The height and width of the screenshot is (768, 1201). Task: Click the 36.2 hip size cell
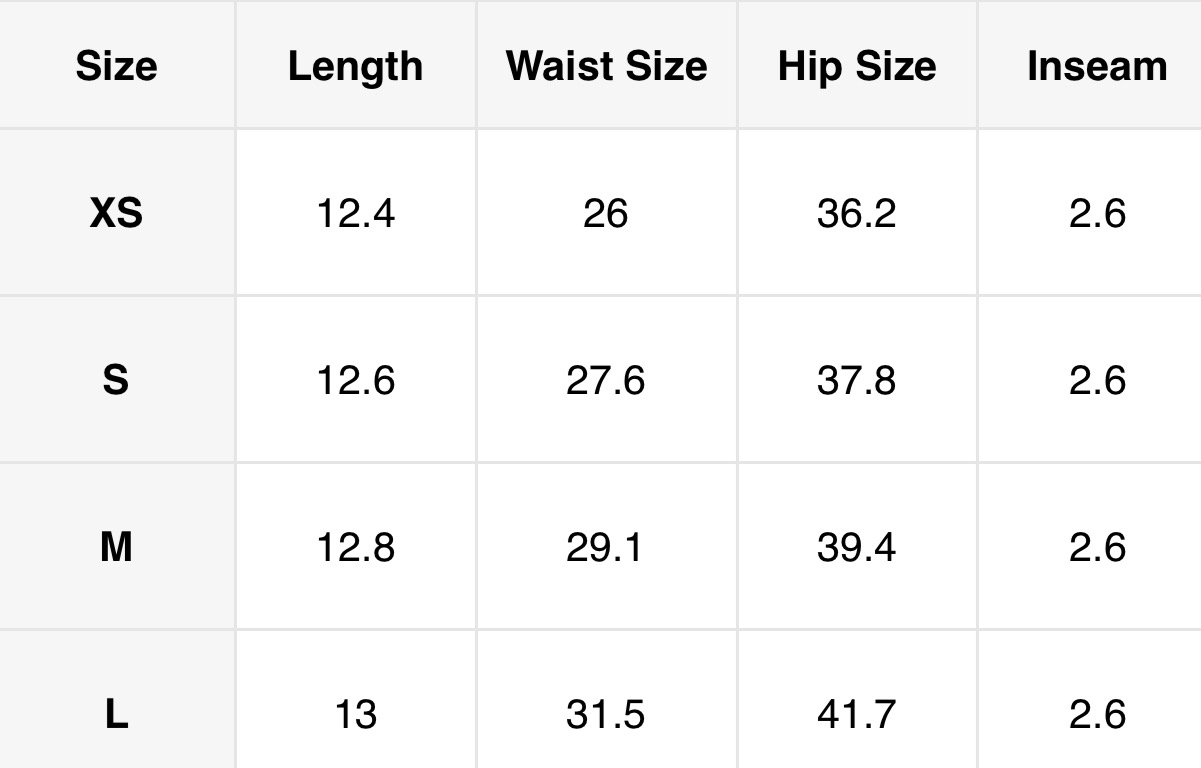[x=857, y=213]
